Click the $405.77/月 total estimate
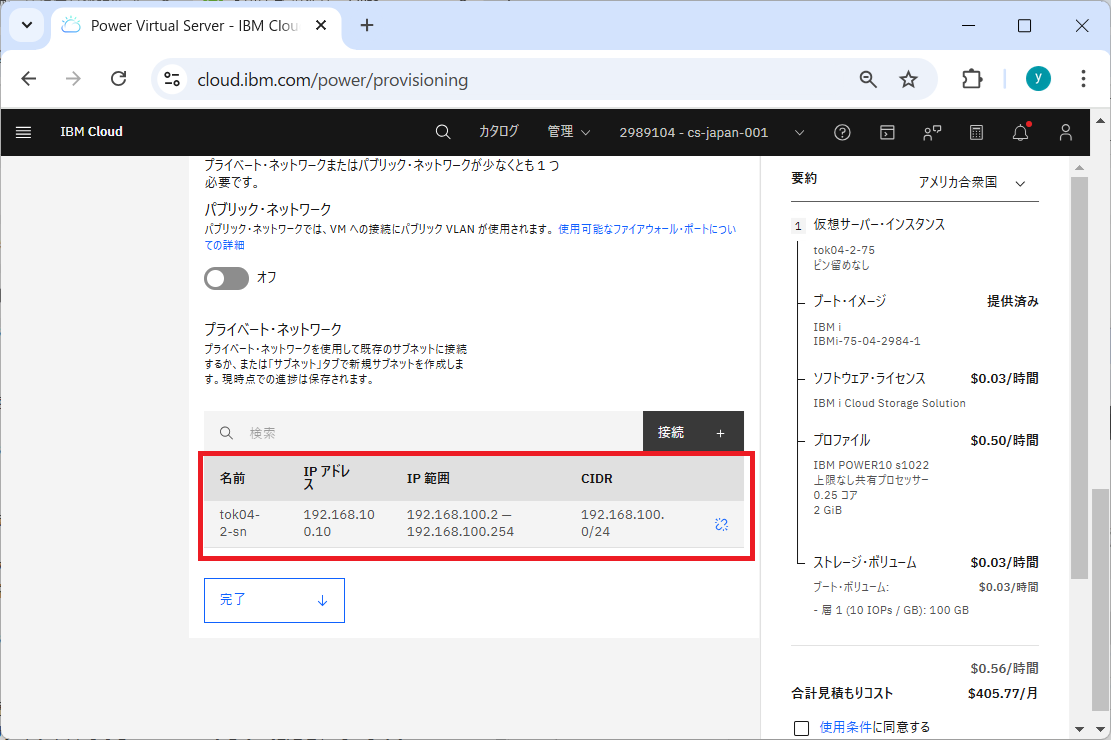Image resolution: width=1111 pixels, height=740 pixels. (x=1003, y=693)
